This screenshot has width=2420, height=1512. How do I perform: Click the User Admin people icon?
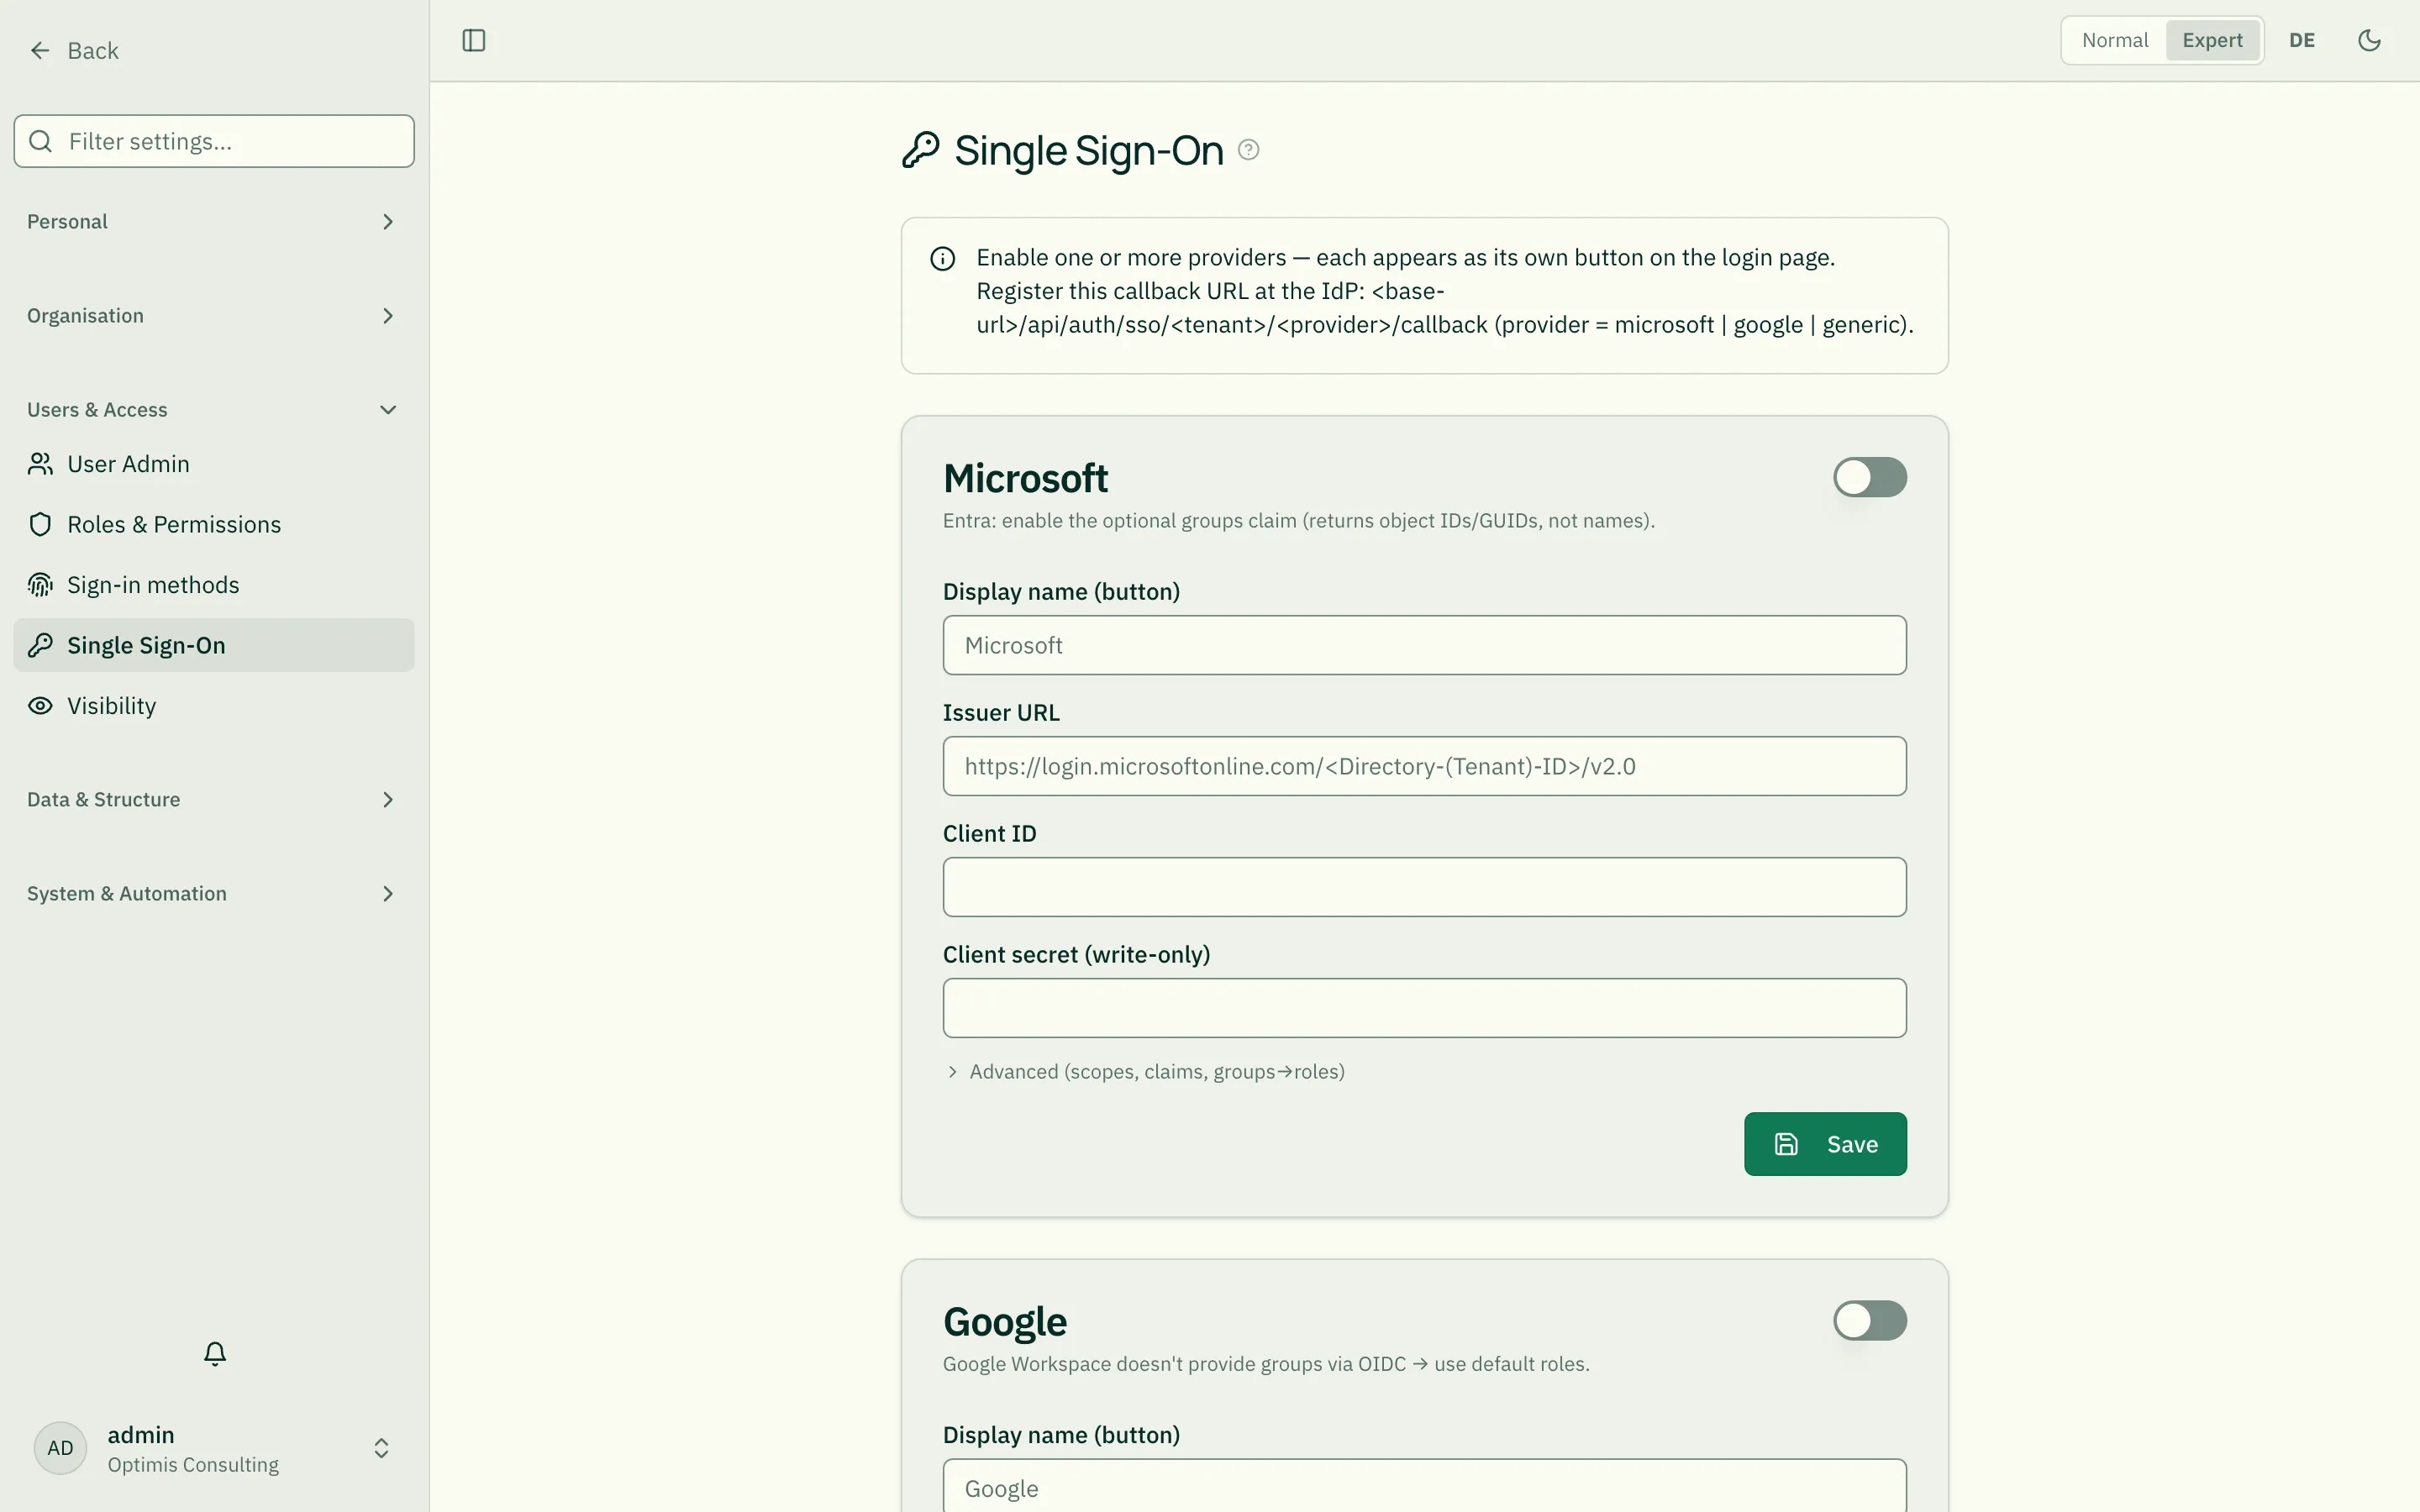(x=40, y=464)
